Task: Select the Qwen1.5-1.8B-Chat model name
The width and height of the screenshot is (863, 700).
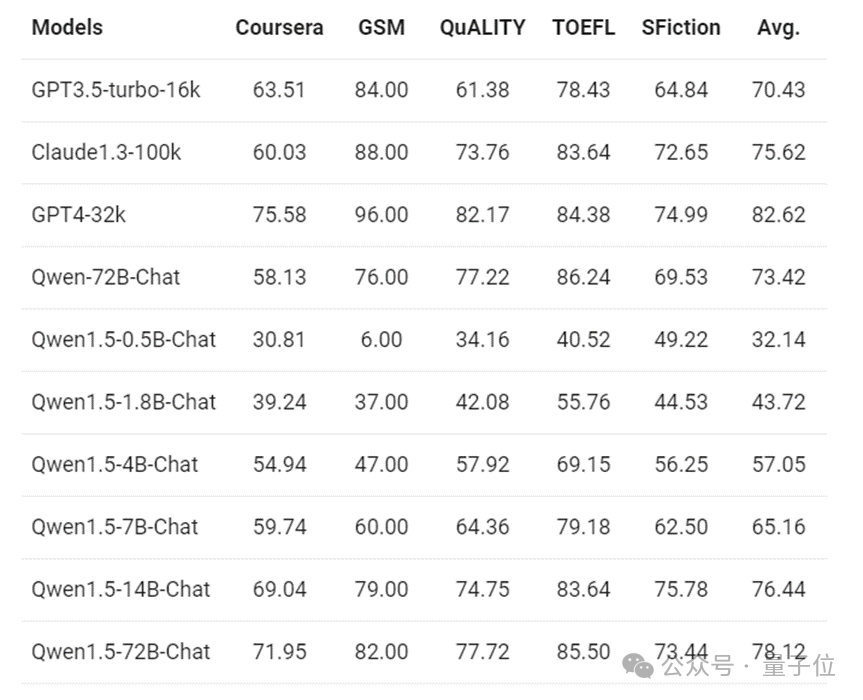Action: 123,402
